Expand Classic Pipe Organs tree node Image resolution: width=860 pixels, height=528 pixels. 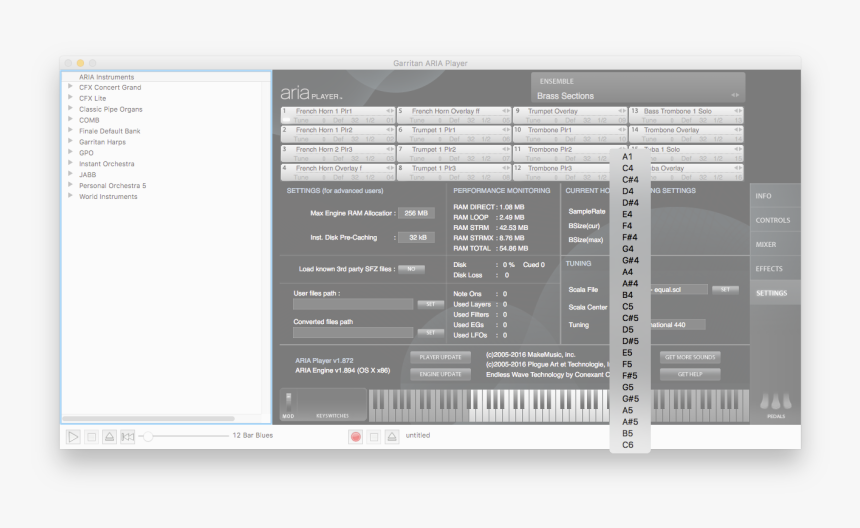pos(70,109)
